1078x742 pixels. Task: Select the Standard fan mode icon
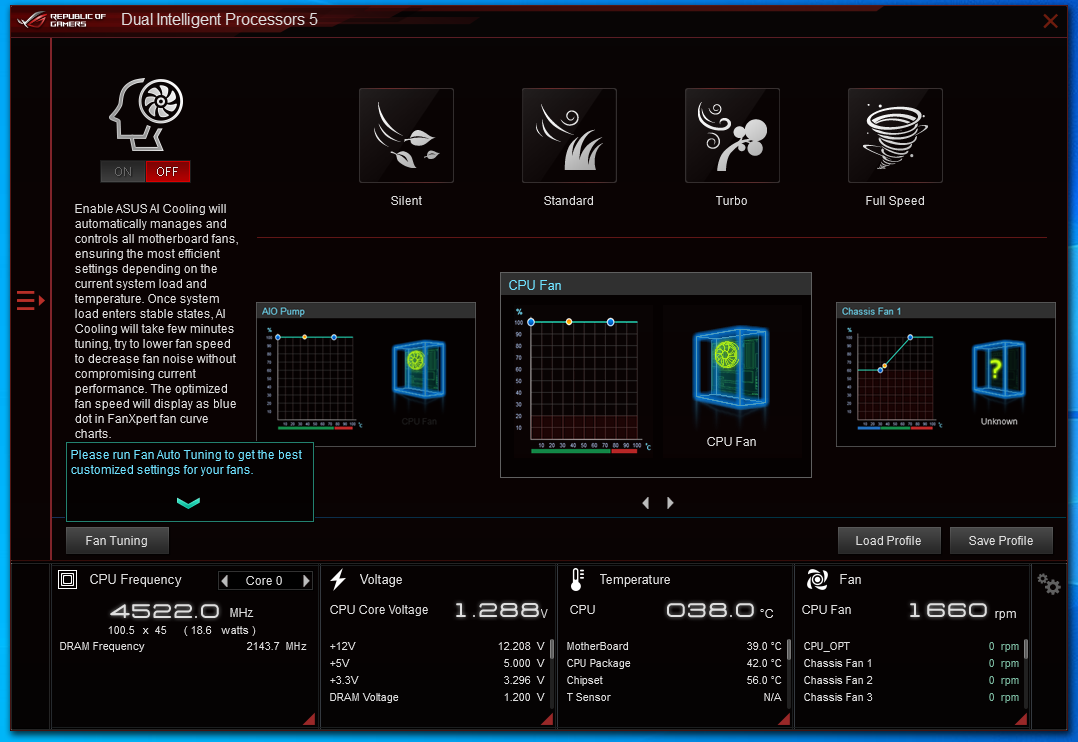[569, 135]
